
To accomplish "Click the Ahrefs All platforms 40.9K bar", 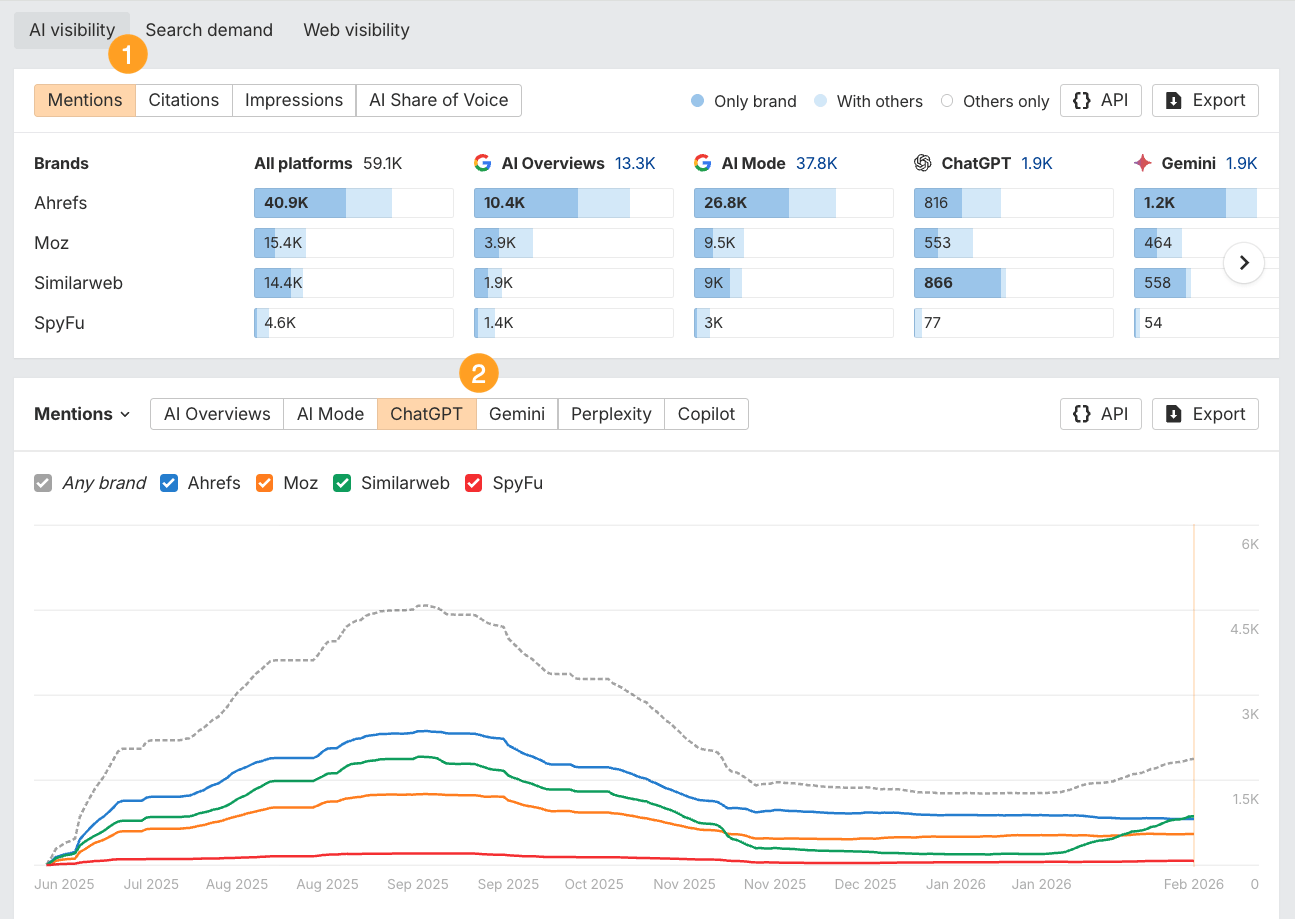I will [300, 203].
